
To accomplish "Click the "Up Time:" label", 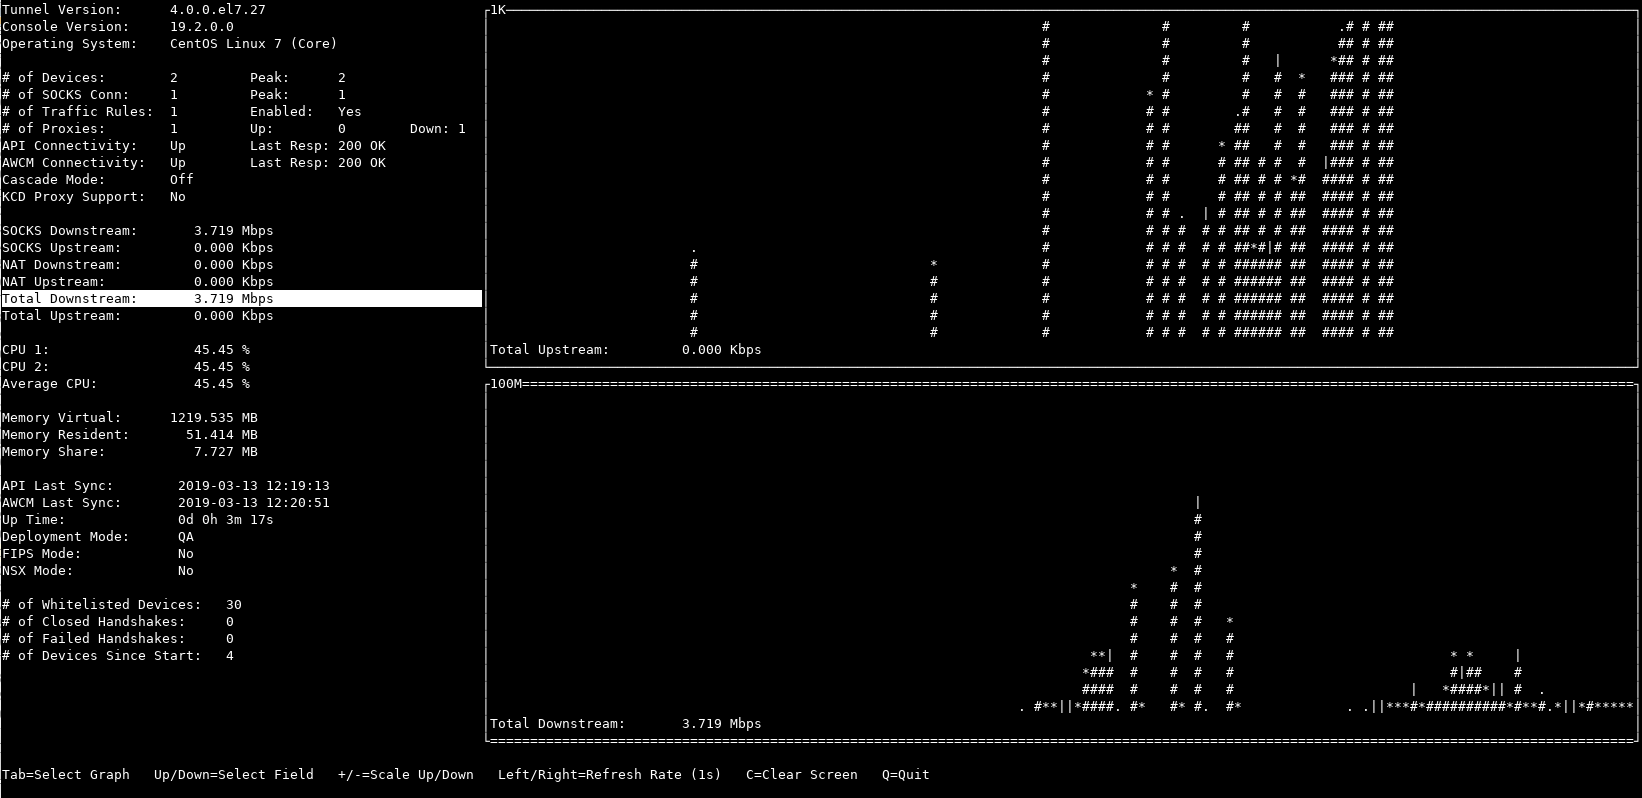I will click(x=34, y=520).
